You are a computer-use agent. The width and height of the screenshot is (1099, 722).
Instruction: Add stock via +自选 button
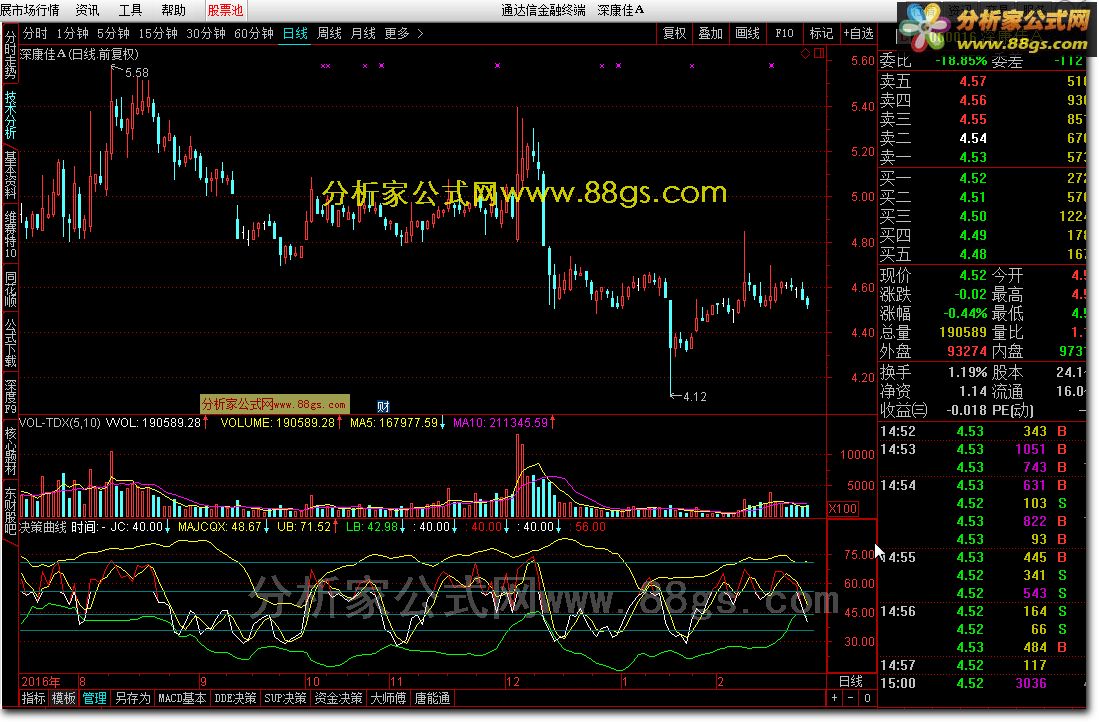click(859, 33)
